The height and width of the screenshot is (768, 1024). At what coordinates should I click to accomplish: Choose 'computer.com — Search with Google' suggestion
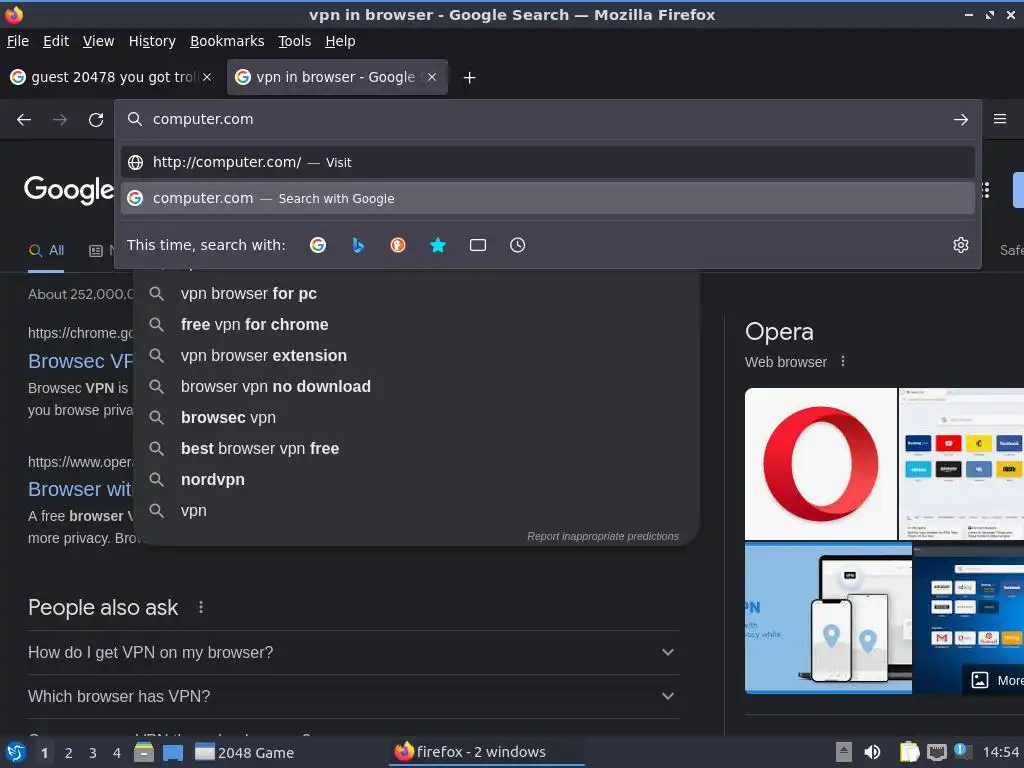coord(547,198)
